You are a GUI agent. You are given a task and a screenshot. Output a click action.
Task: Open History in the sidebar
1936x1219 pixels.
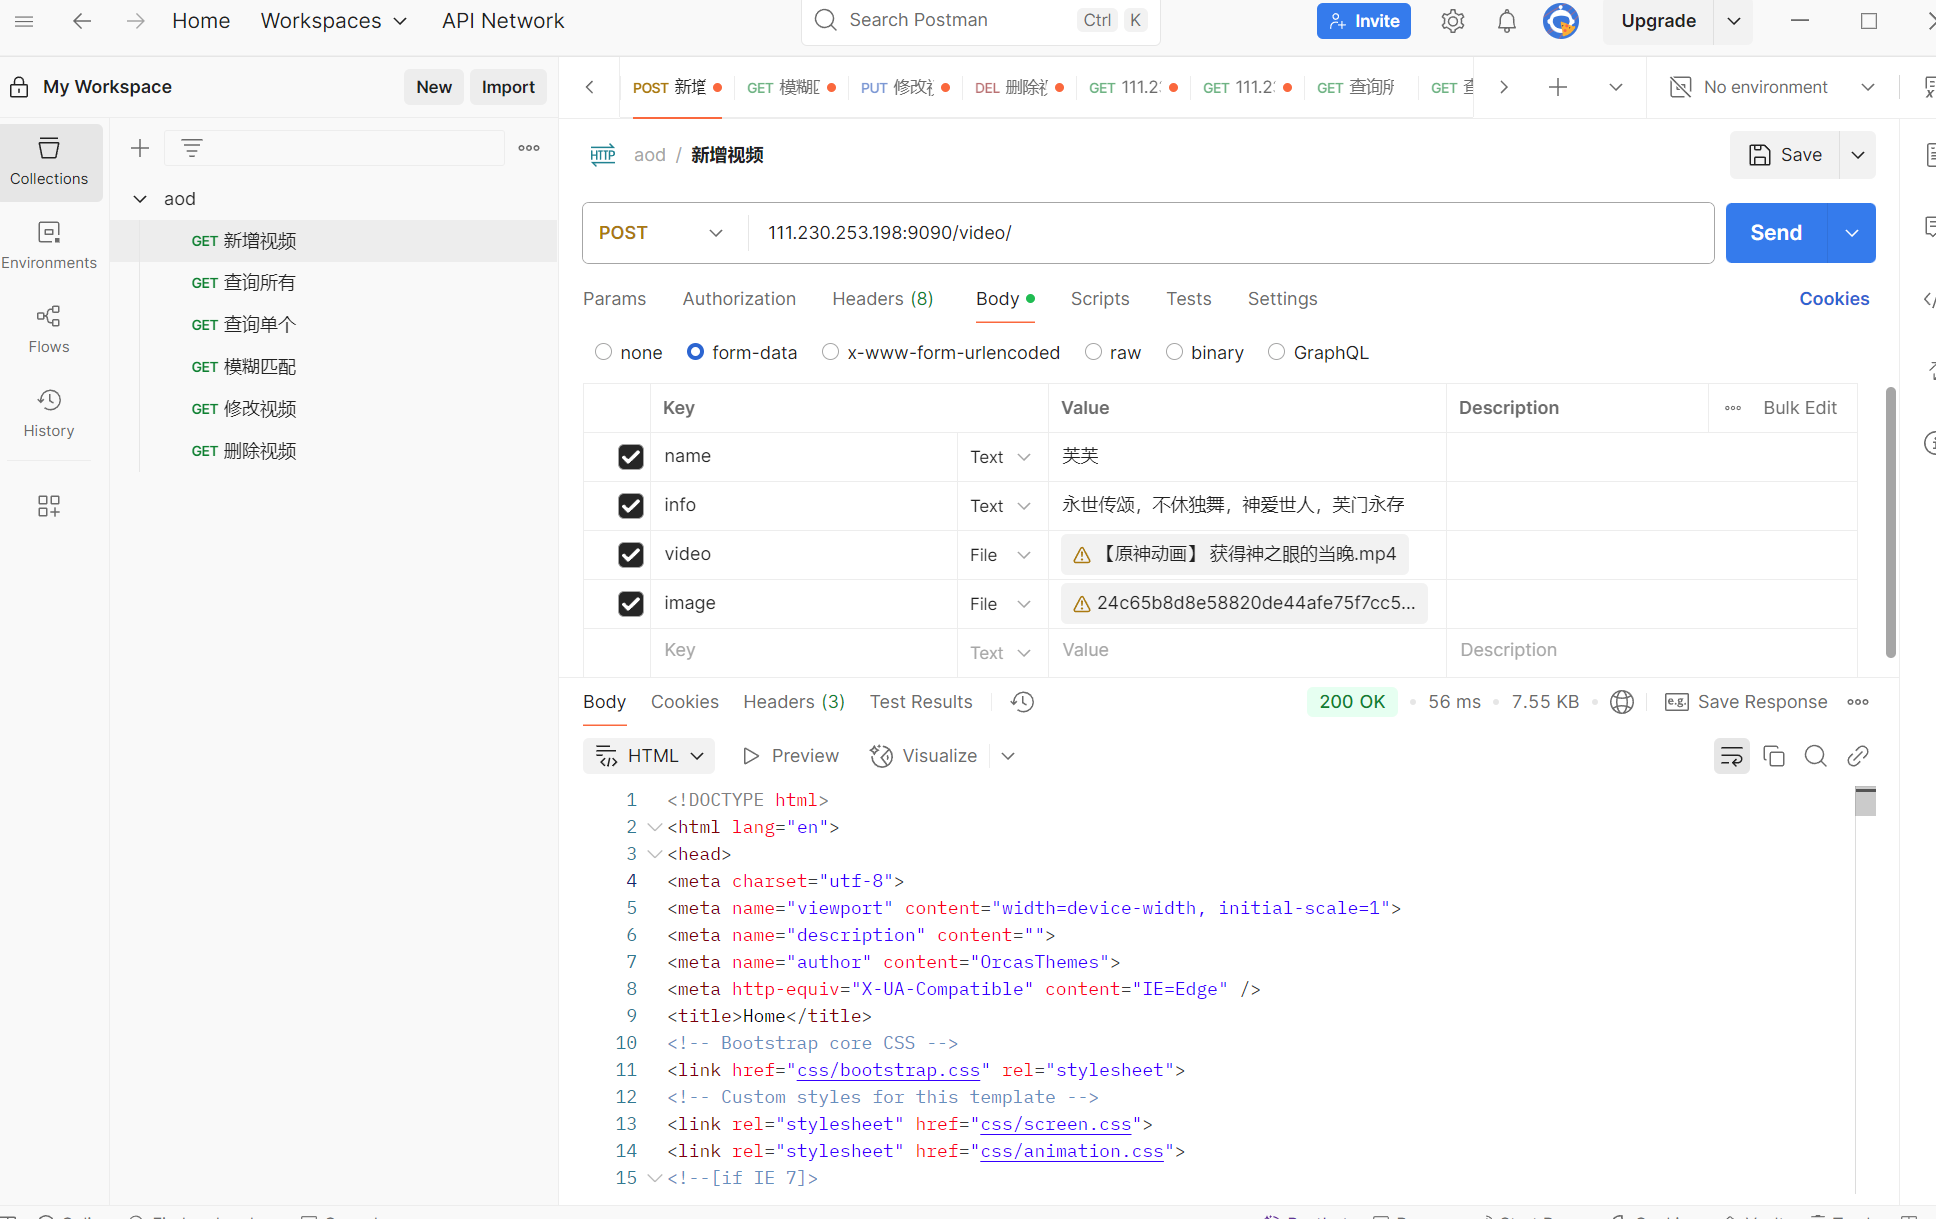click(x=49, y=413)
